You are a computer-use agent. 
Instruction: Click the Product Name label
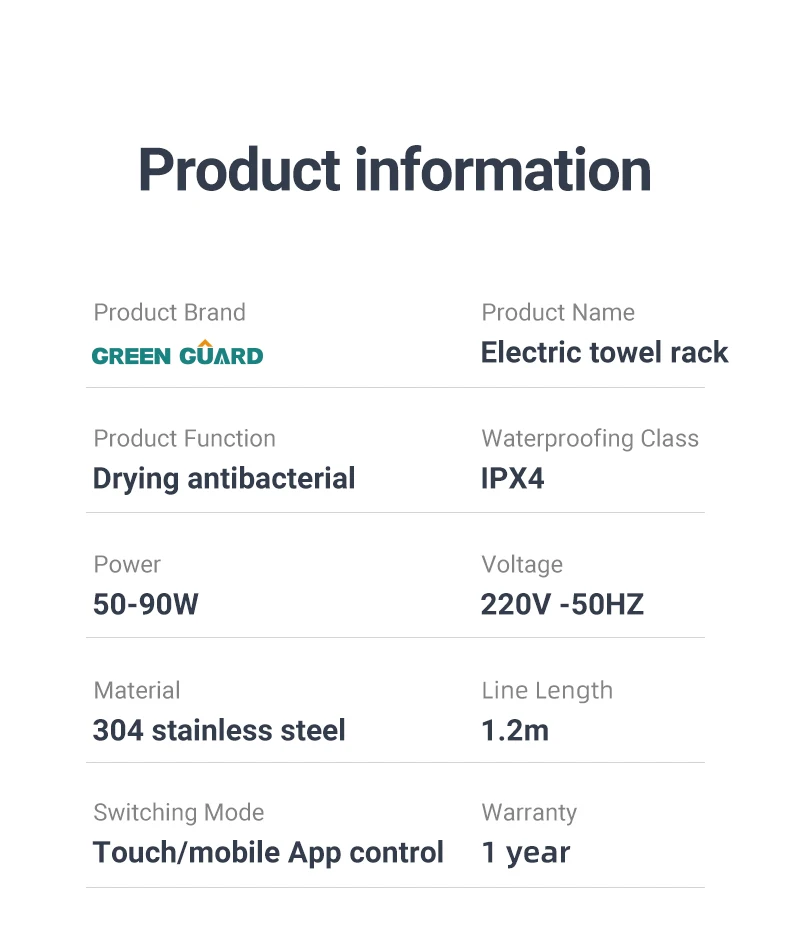tap(558, 312)
